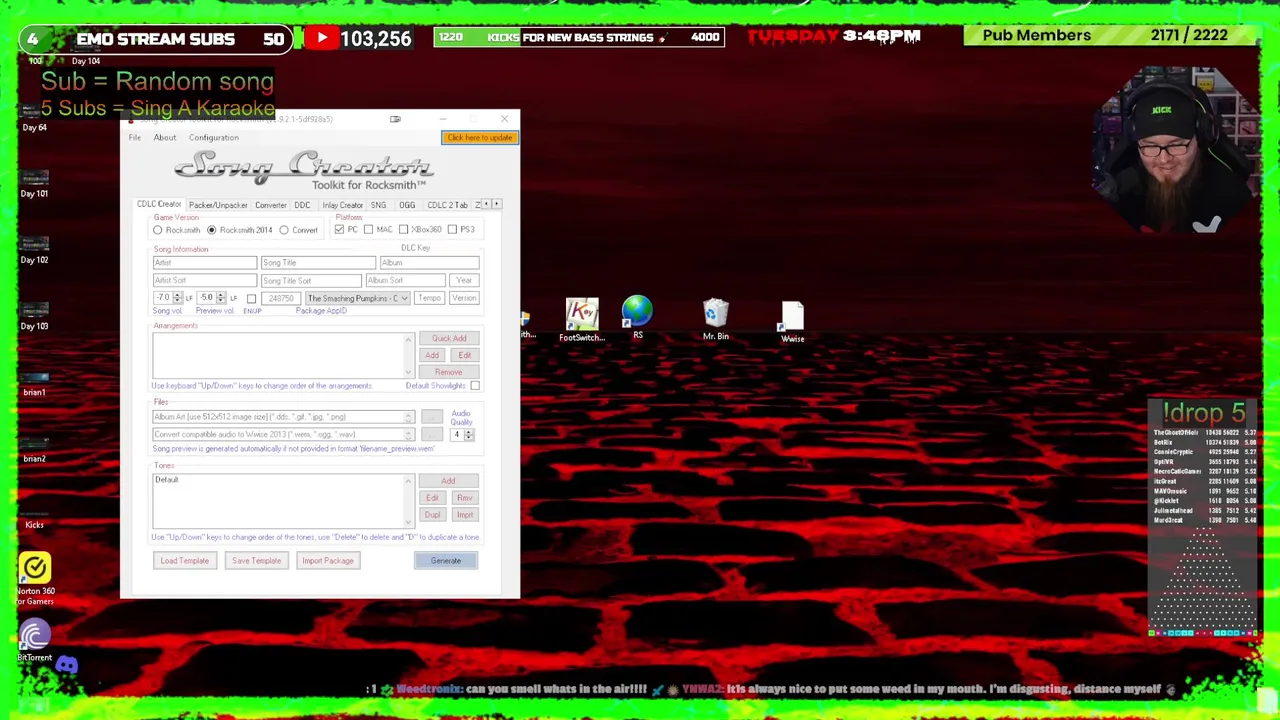1280x720 pixels.
Task: Open the Norton 360 for Gamers icon
Action: [35, 579]
